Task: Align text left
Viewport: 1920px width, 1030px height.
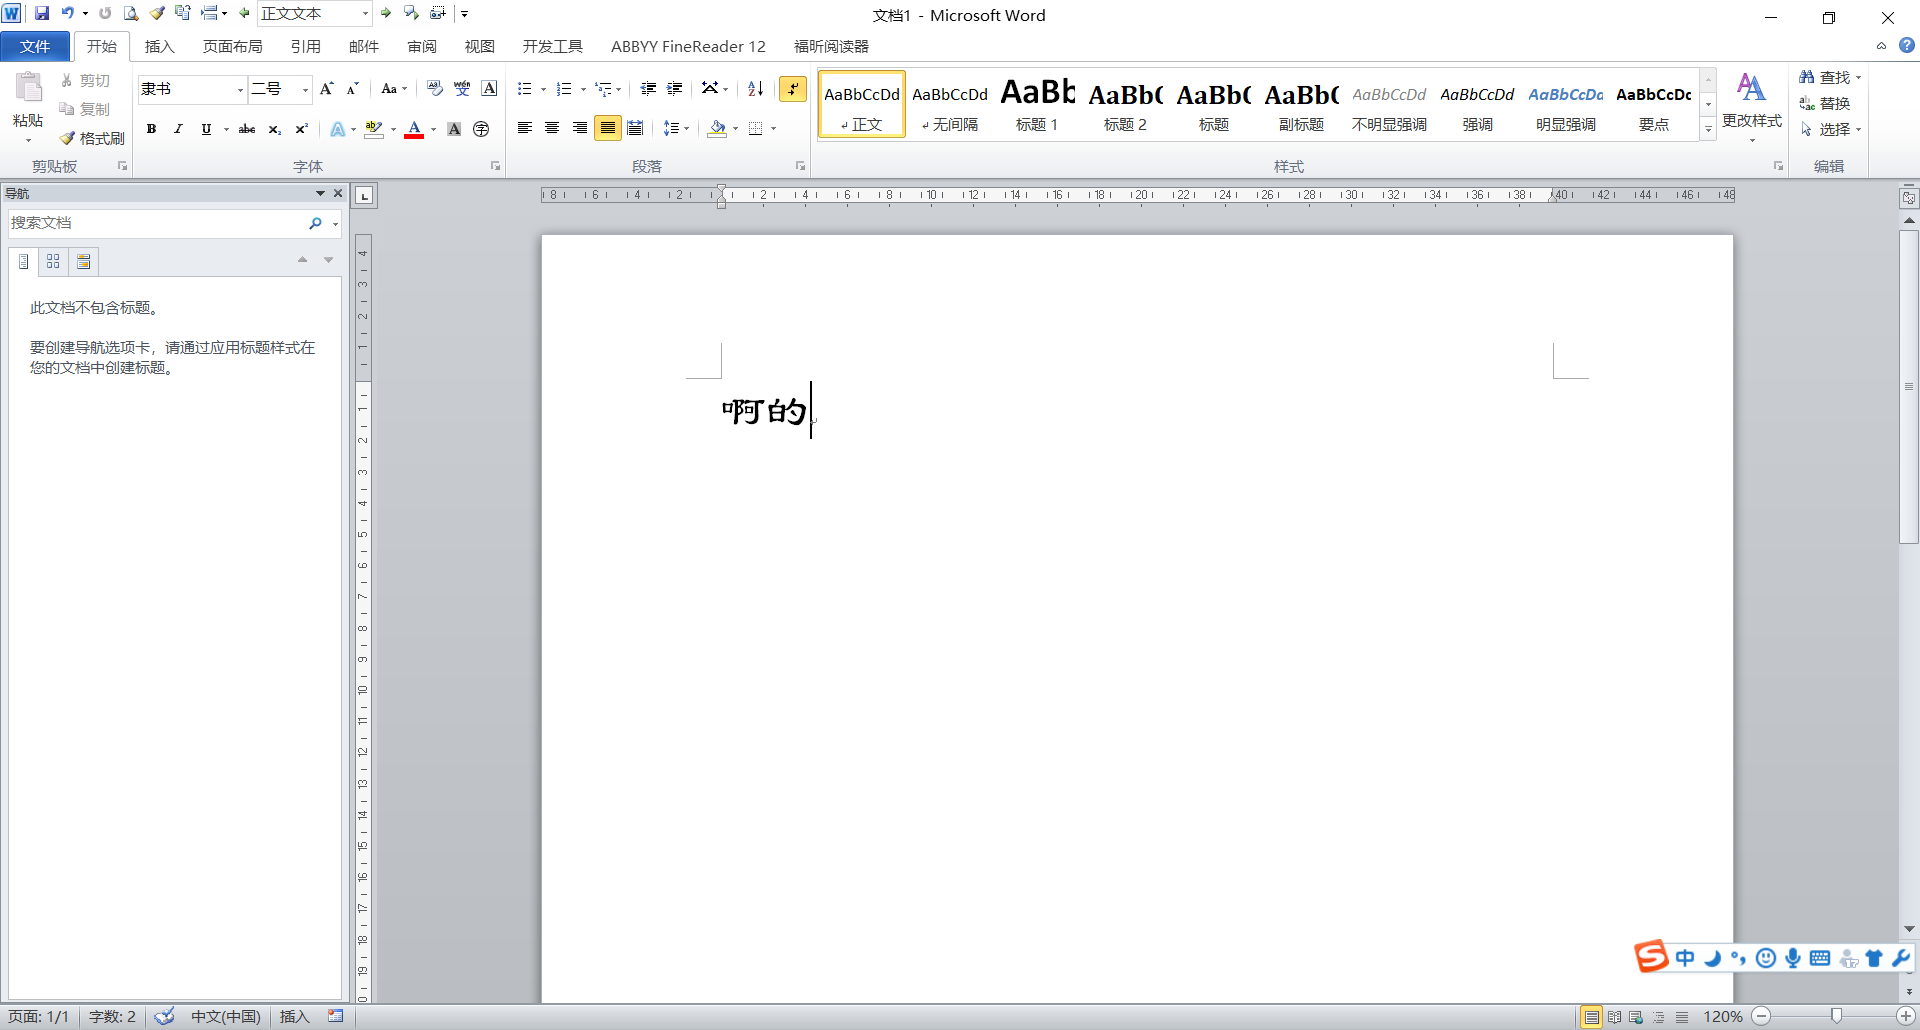Action: (x=524, y=128)
